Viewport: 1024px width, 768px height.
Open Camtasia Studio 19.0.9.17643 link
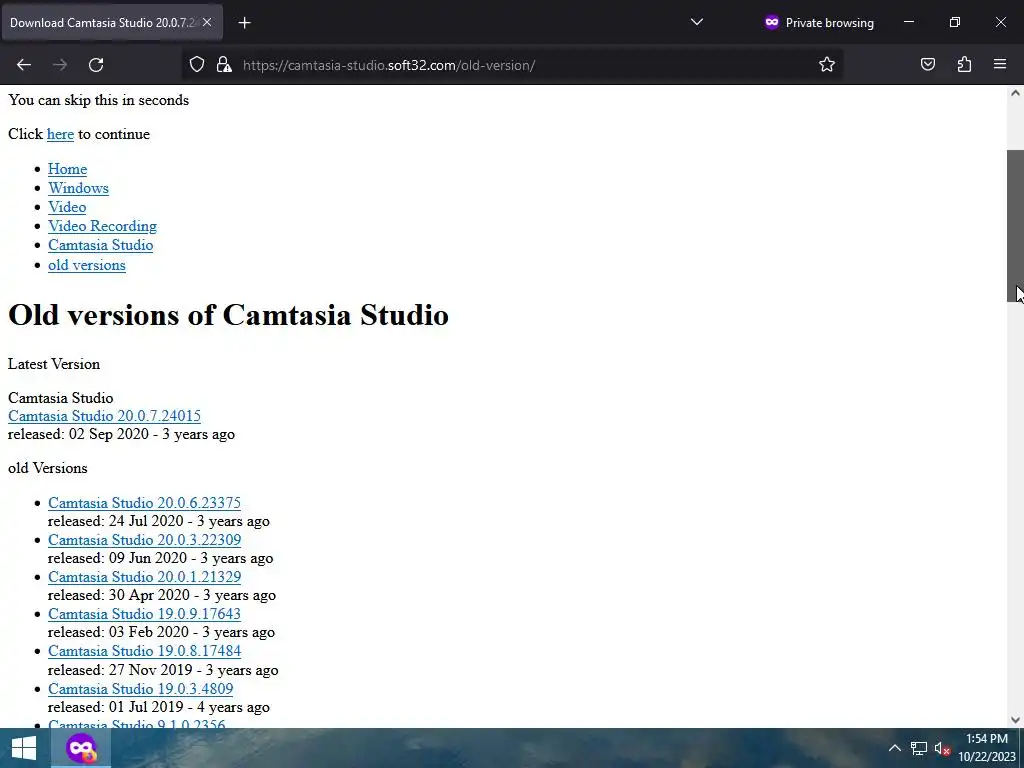coord(144,615)
